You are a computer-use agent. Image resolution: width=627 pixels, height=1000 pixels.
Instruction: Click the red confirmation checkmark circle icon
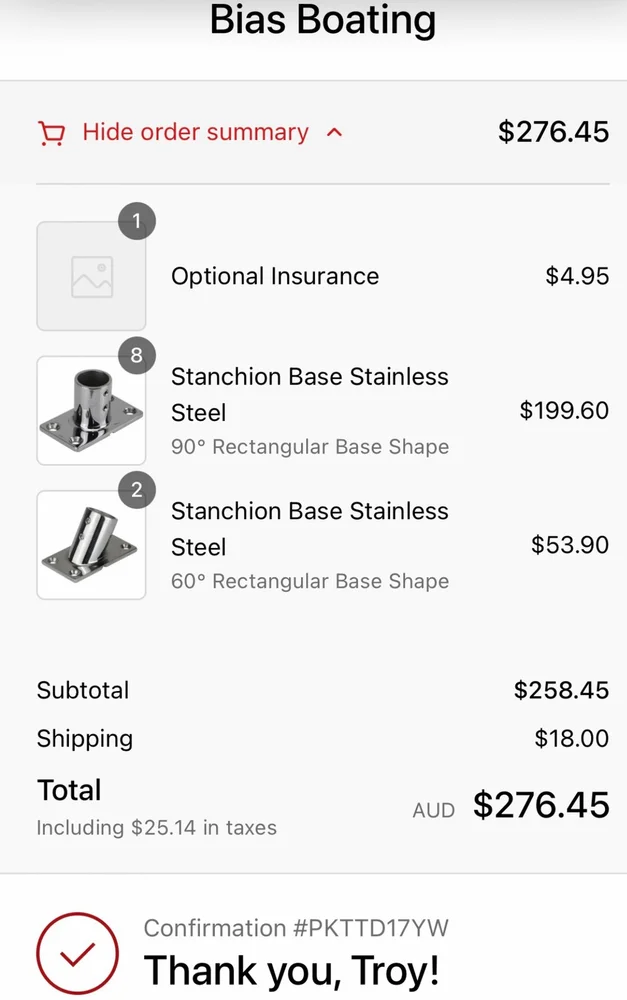tap(77, 954)
